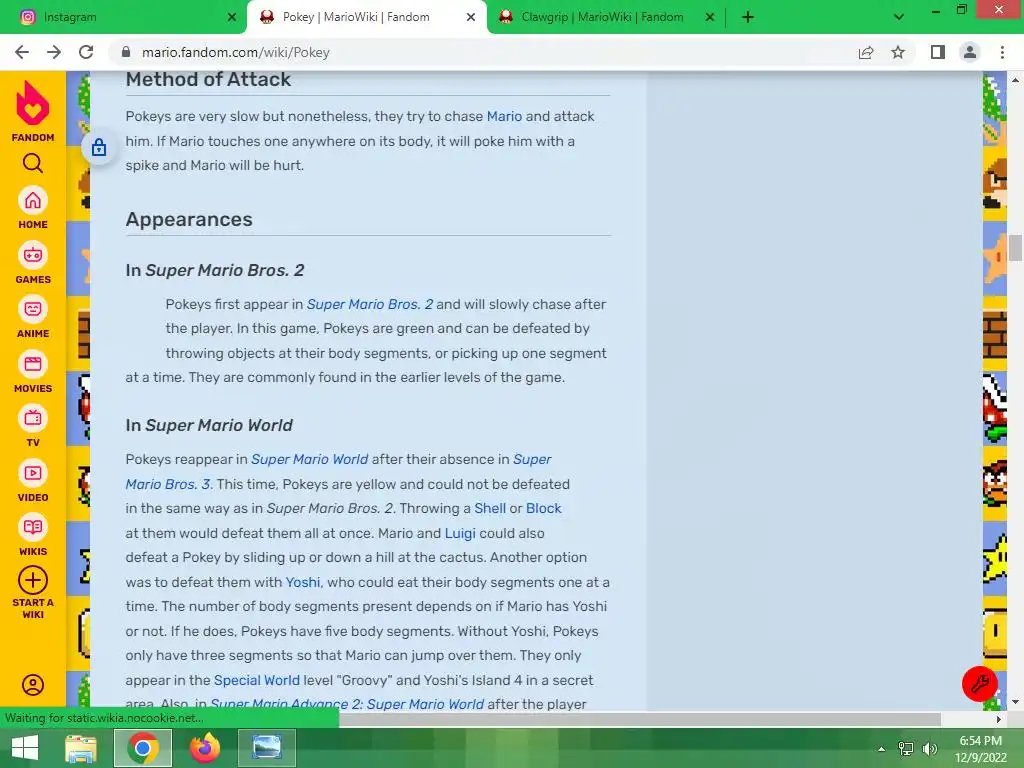Close the Clawgrip tab

[710, 17]
